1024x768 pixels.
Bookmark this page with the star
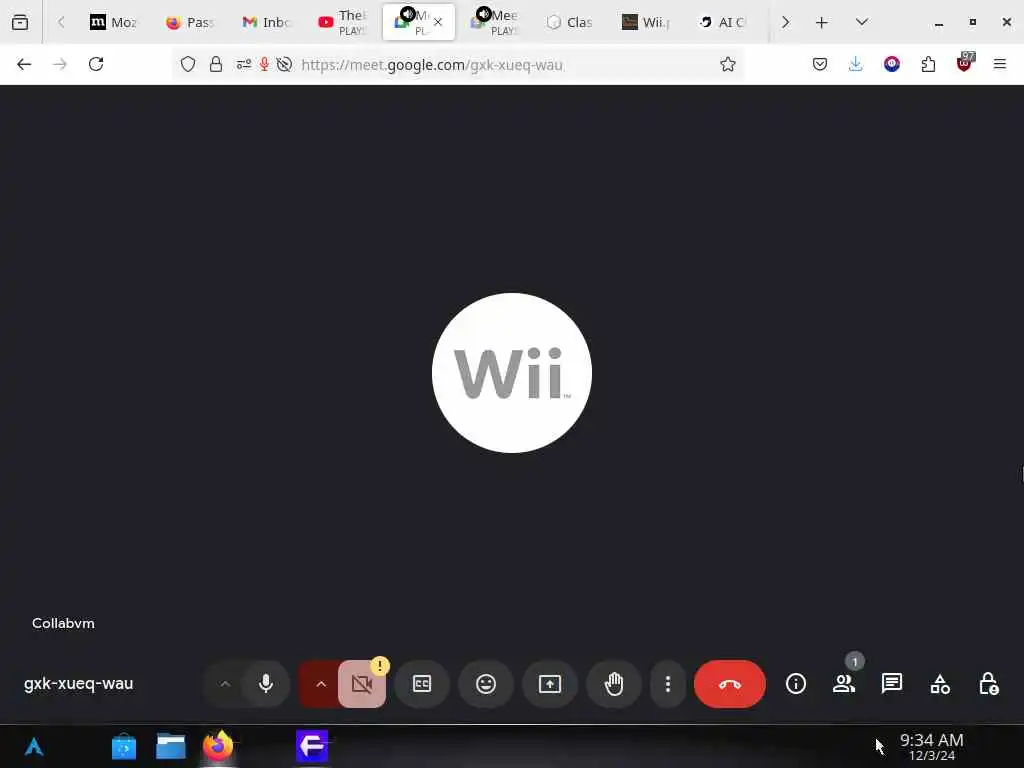tap(728, 64)
